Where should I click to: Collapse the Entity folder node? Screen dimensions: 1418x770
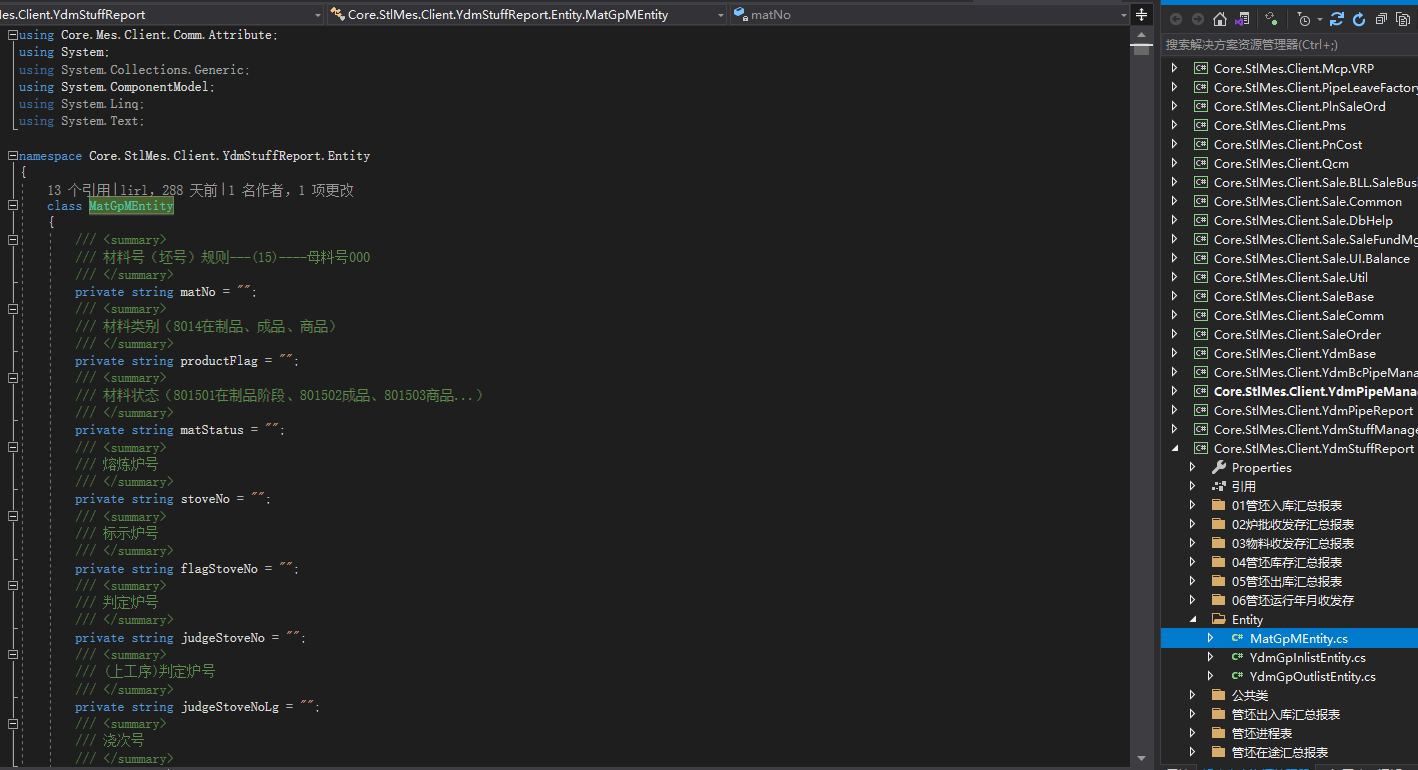click(1192, 619)
